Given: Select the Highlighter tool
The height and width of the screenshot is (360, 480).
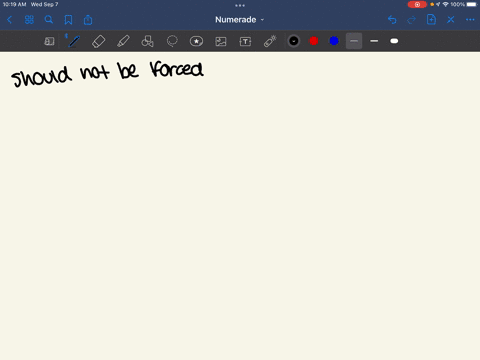Looking at the screenshot, I should pyautogui.click(x=123, y=41).
